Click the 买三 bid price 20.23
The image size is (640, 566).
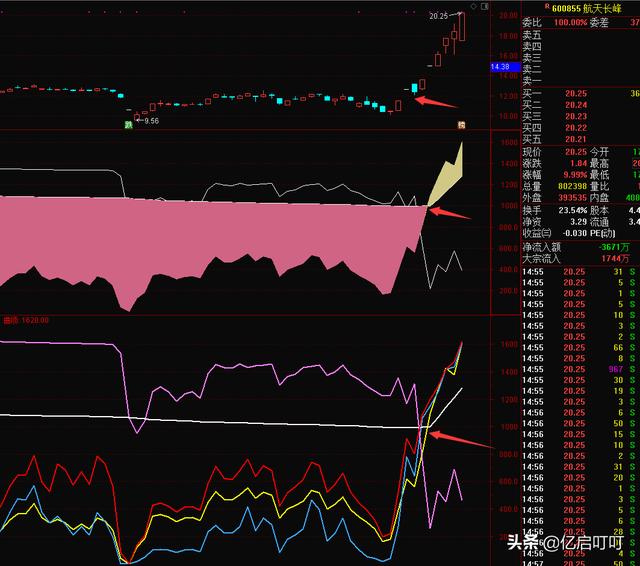pos(576,116)
